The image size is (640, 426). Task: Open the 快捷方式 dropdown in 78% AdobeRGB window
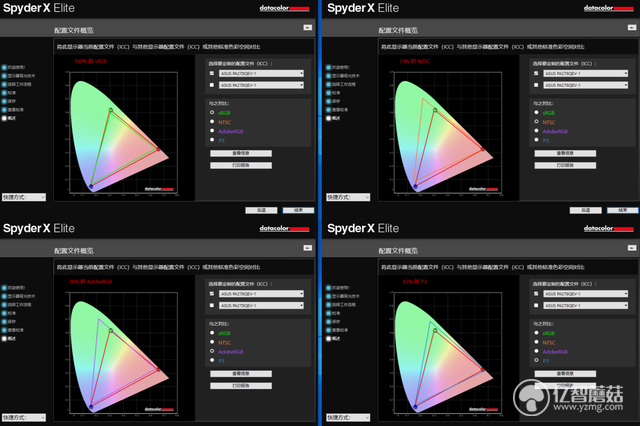[x=24, y=417]
